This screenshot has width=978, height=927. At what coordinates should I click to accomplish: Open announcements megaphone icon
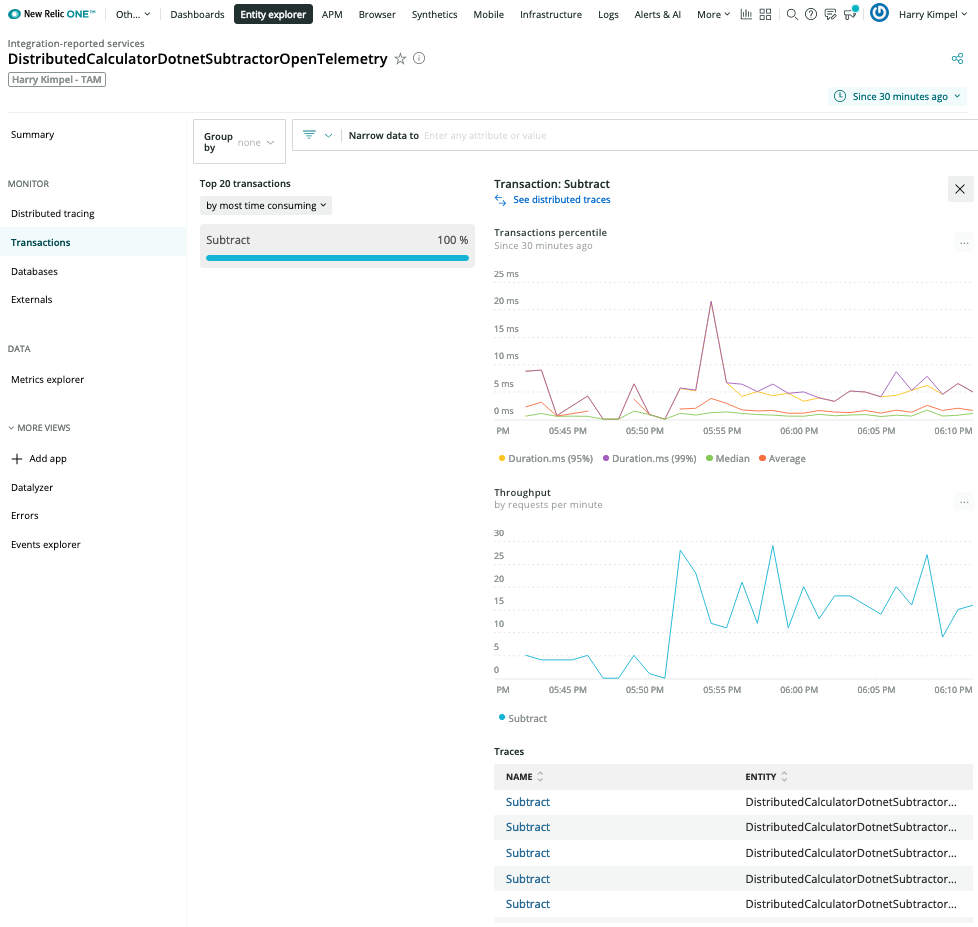pyautogui.click(x=850, y=15)
